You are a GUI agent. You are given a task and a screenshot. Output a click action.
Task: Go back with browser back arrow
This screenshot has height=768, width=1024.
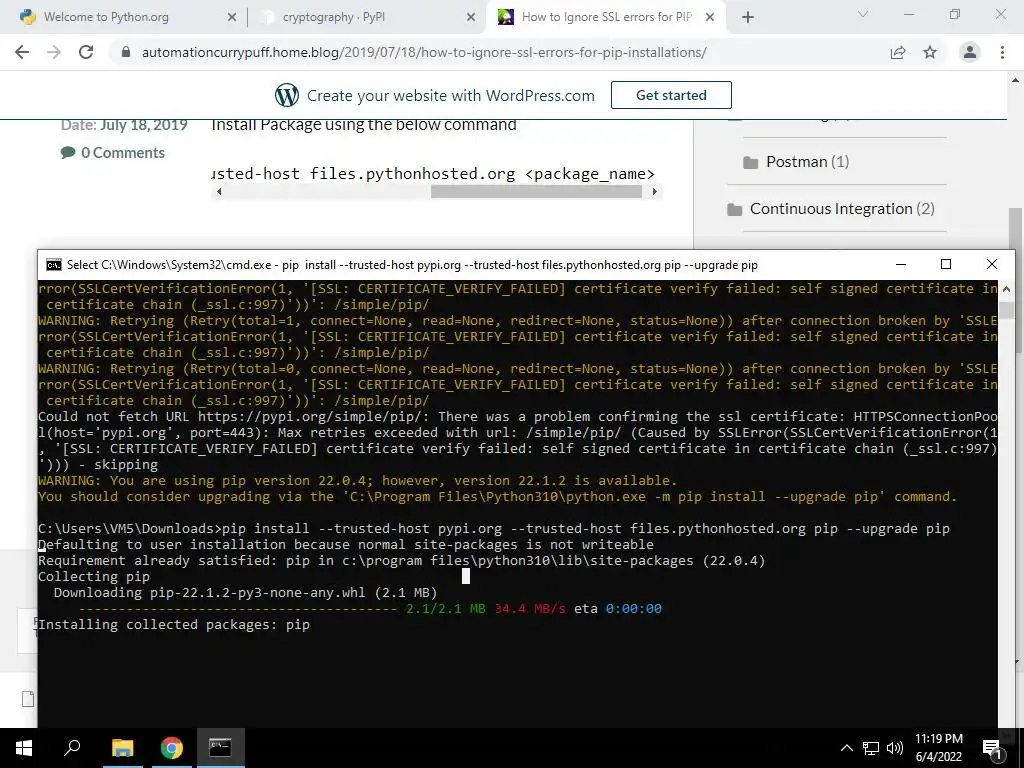click(x=22, y=52)
